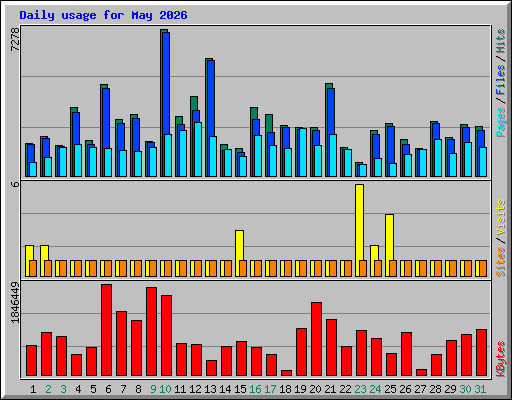Image resolution: width=512 pixels, height=400 pixels.
Task: Click day 31 axis label
Action: pos(480,389)
